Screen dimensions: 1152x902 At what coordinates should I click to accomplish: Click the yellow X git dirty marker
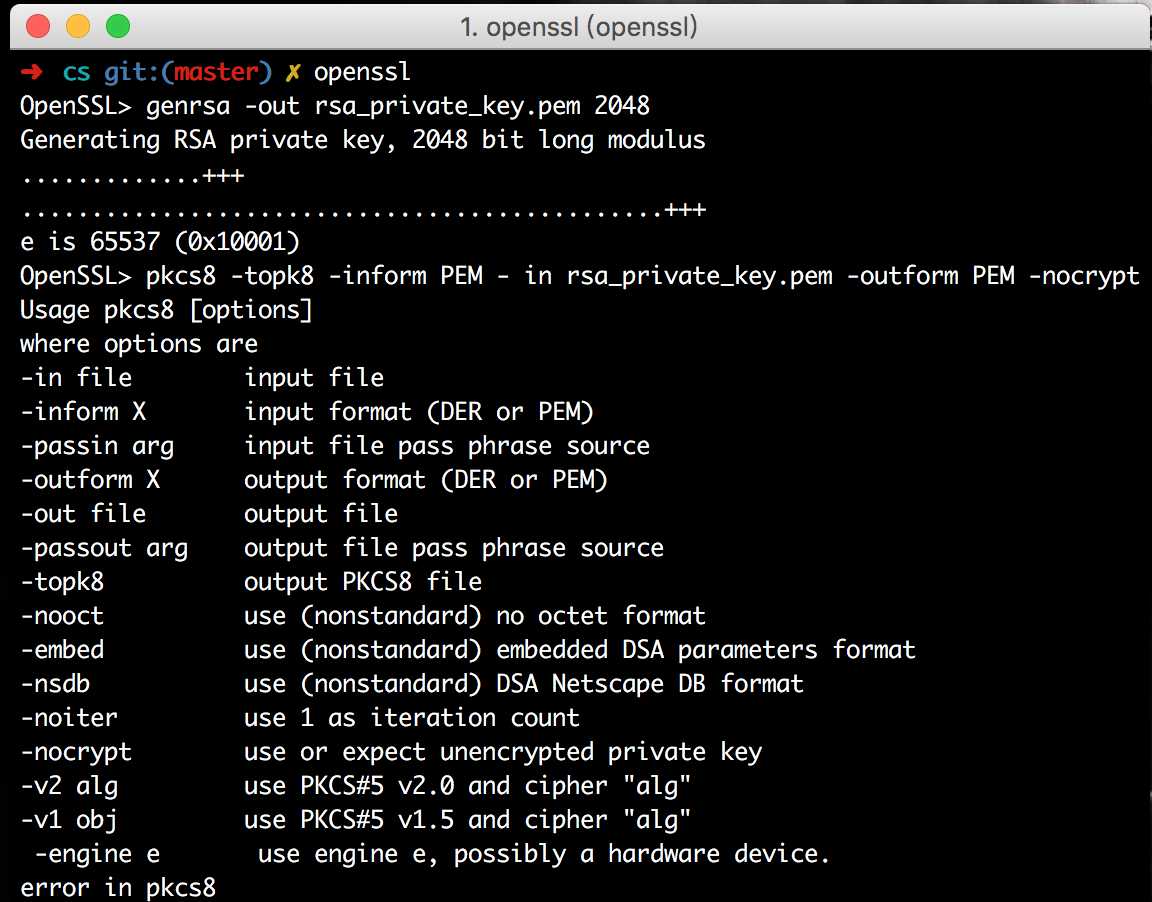tap(292, 73)
